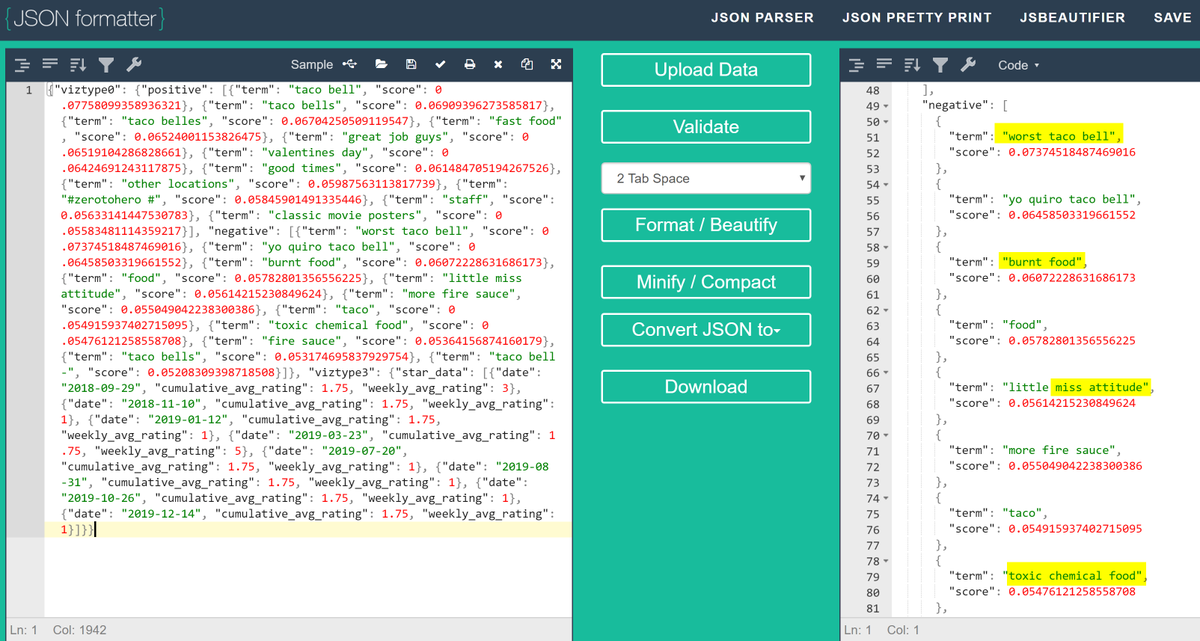Screen dimensions: 1200x641
Task: Click the Ln: 1 status in right panel
Action: [x=859, y=630]
